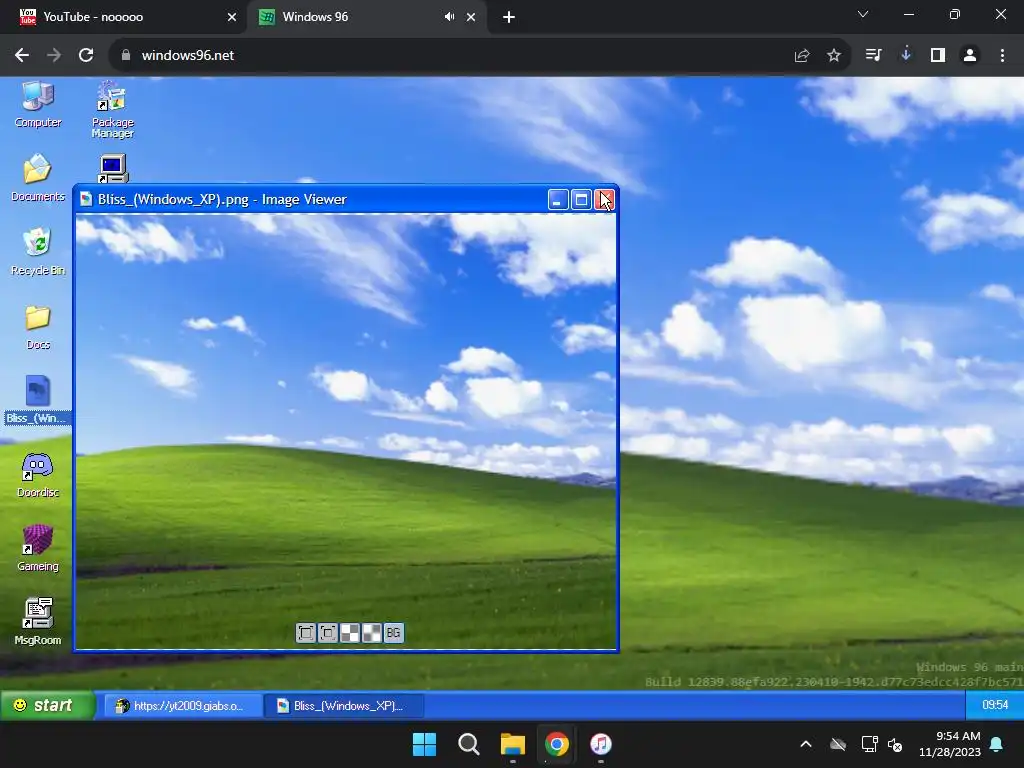Click the Image Viewer title bar file icon
The image size is (1024, 768).
click(86, 199)
